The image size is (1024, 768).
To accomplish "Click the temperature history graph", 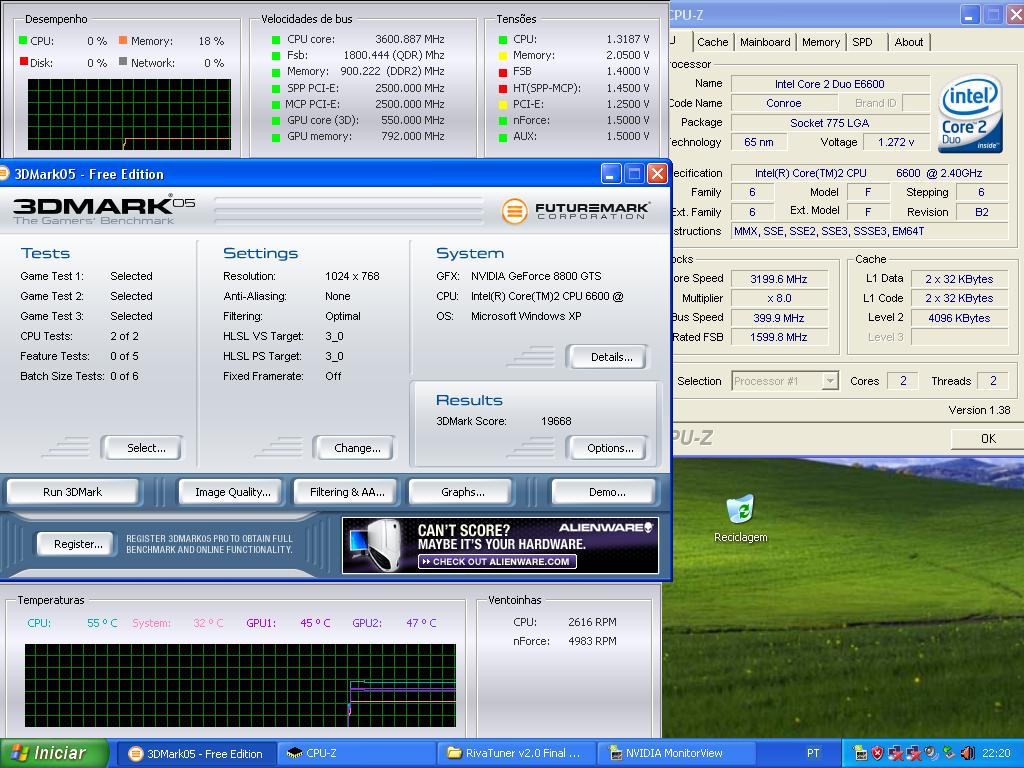I will [x=240, y=686].
